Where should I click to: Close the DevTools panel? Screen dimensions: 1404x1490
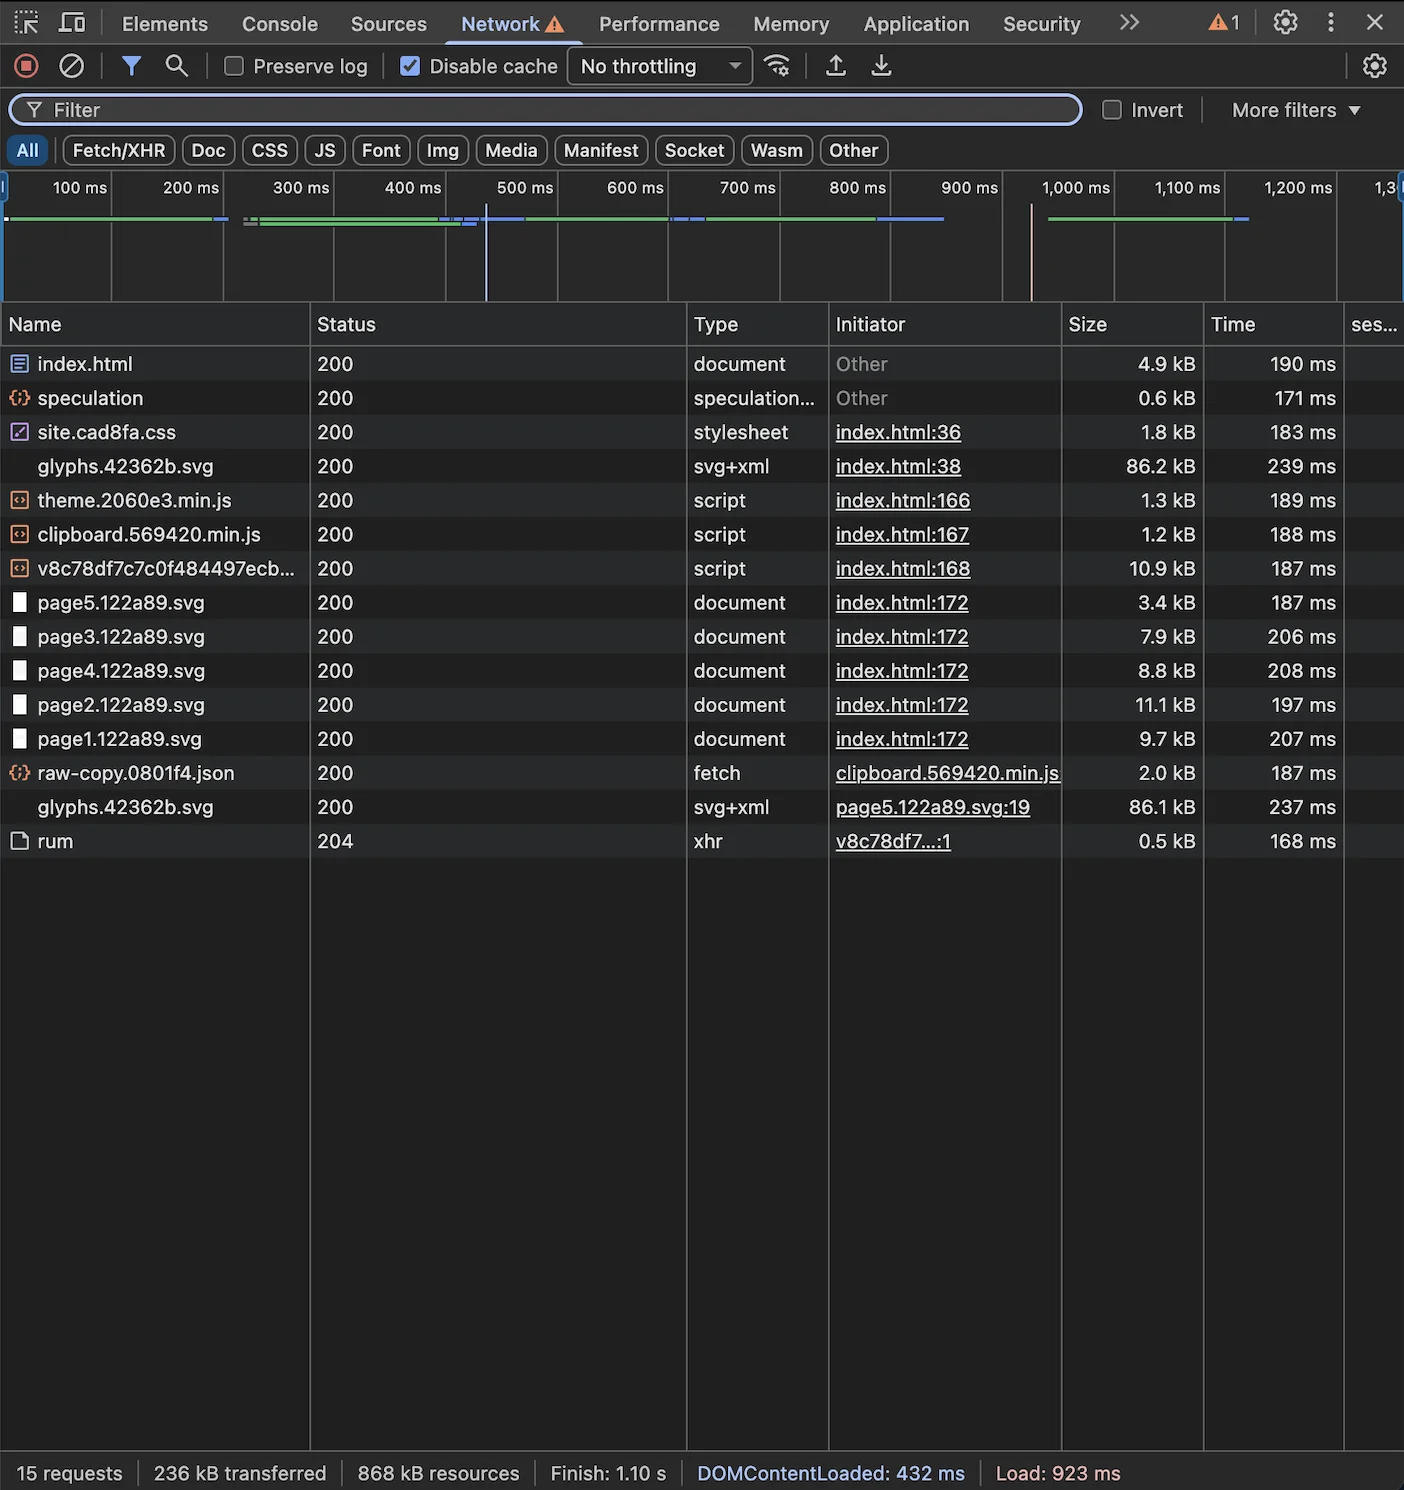[1375, 22]
